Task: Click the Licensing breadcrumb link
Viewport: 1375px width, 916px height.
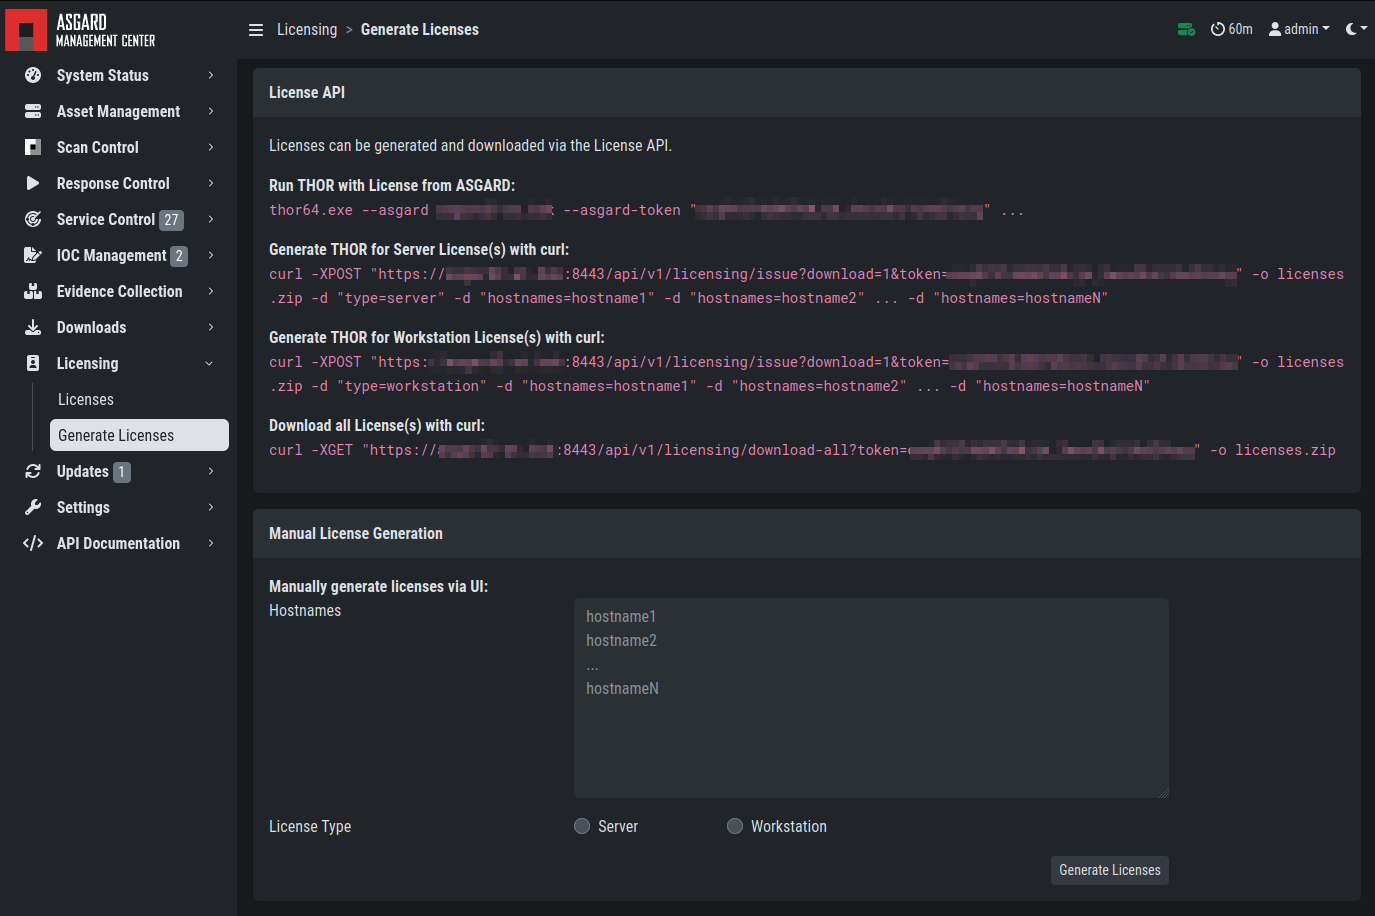Action: [307, 29]
